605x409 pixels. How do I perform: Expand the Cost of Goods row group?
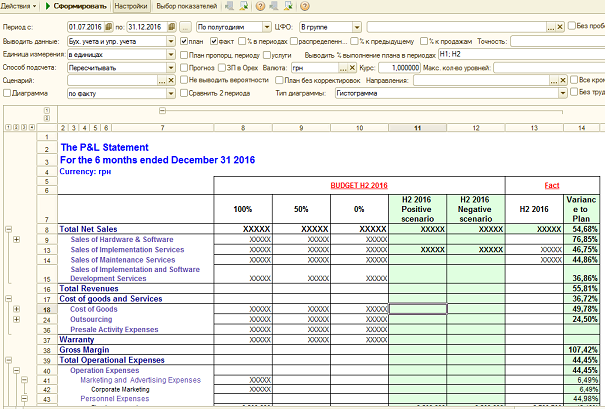coord(16,309)
